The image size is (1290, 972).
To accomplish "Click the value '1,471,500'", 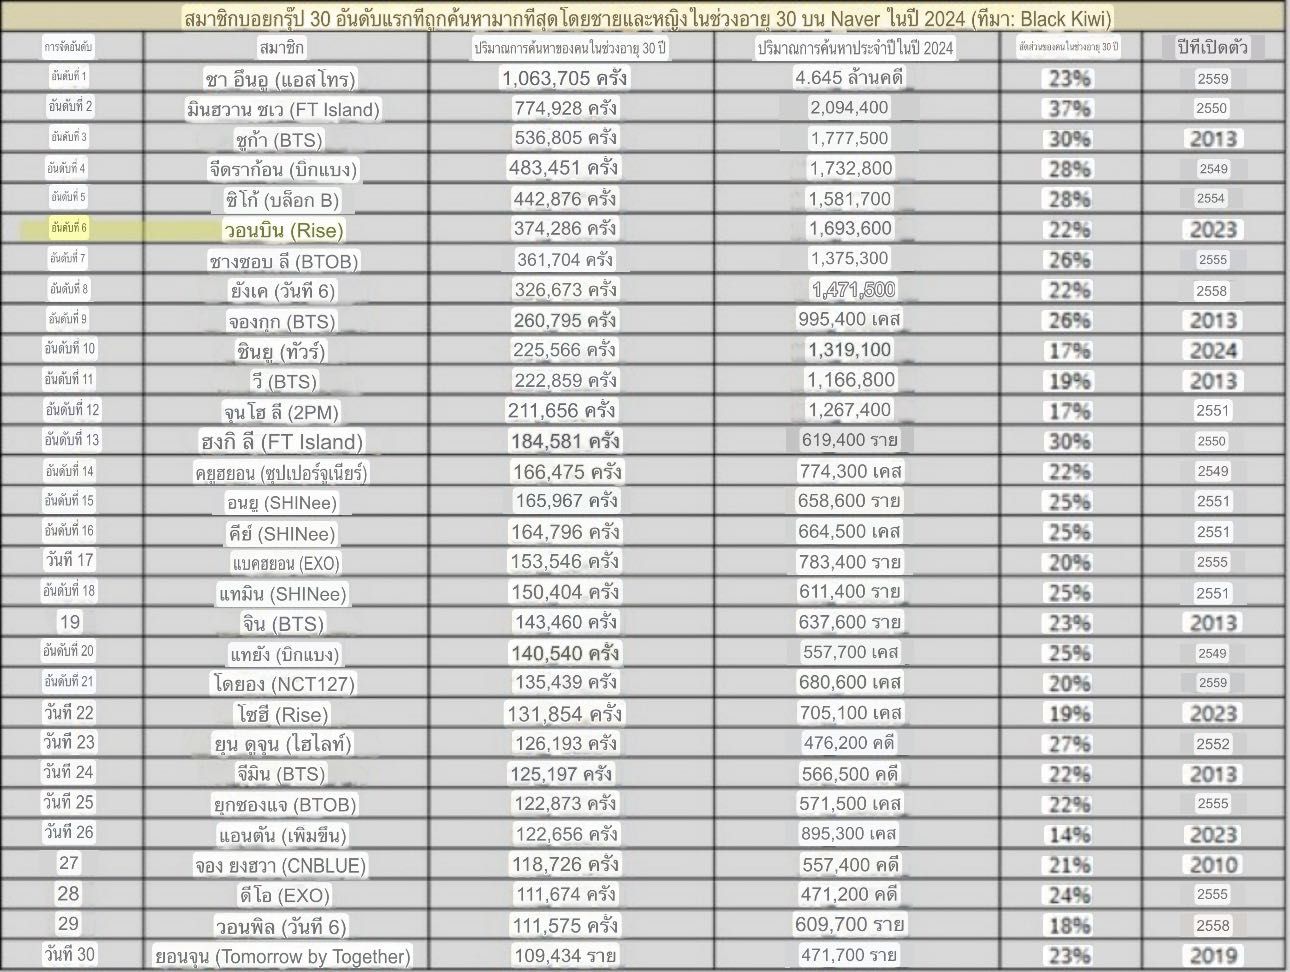I will coord(853,289).
